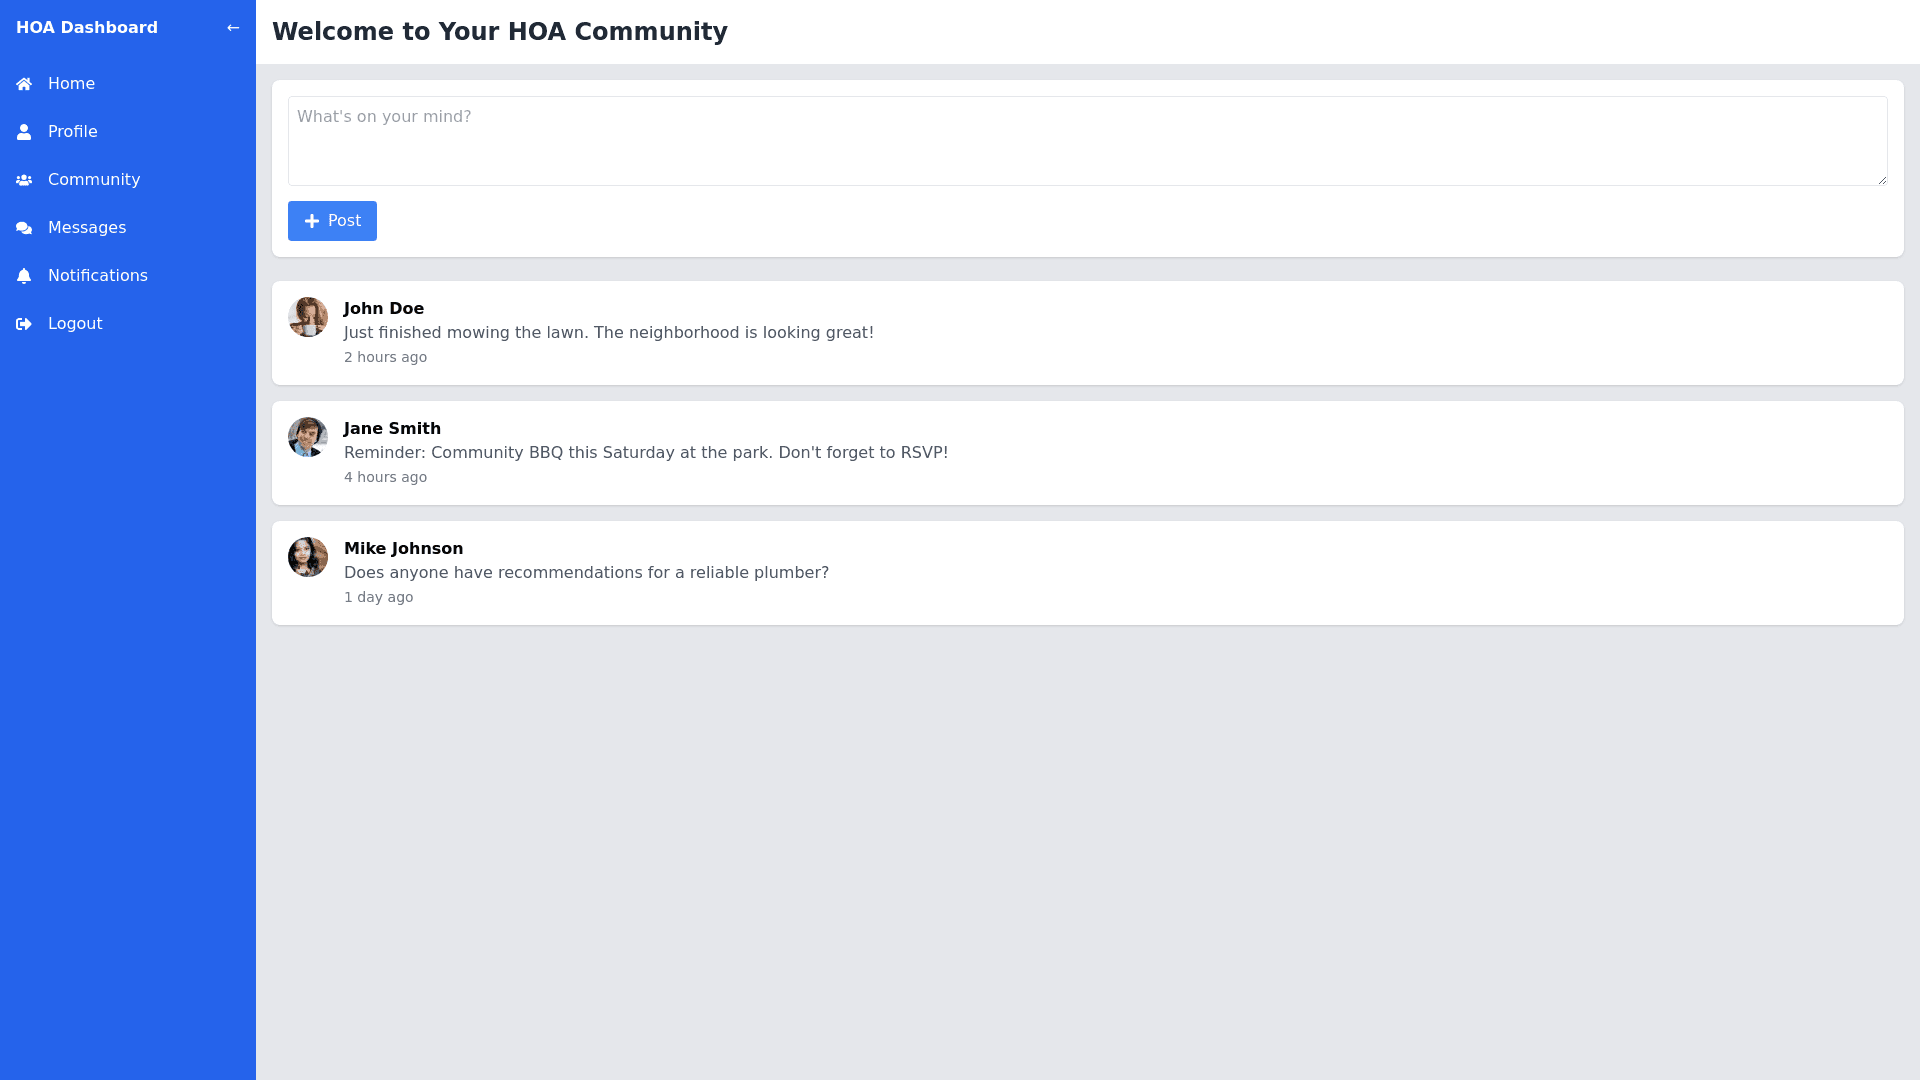
Task: Click the Community group icon
Action: pos(24,180)
